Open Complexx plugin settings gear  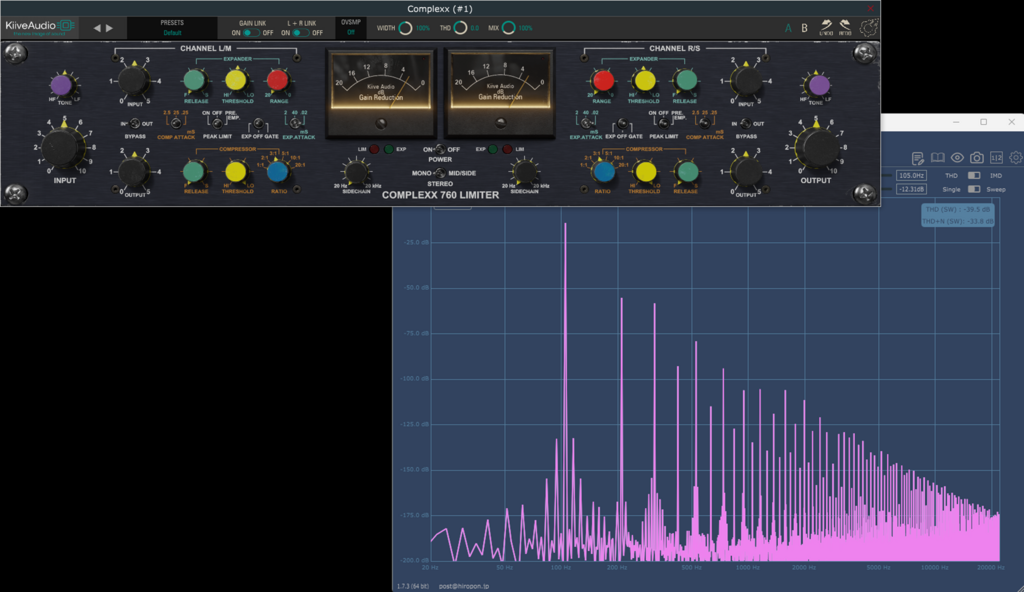tap(869, 28)
